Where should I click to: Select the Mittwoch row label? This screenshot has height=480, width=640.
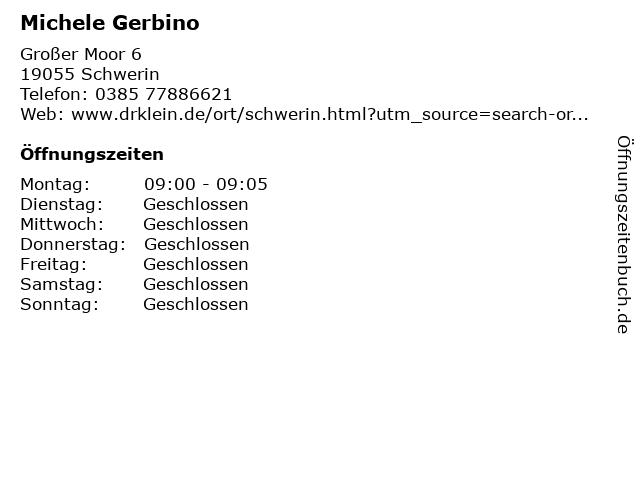pos(62,224)
